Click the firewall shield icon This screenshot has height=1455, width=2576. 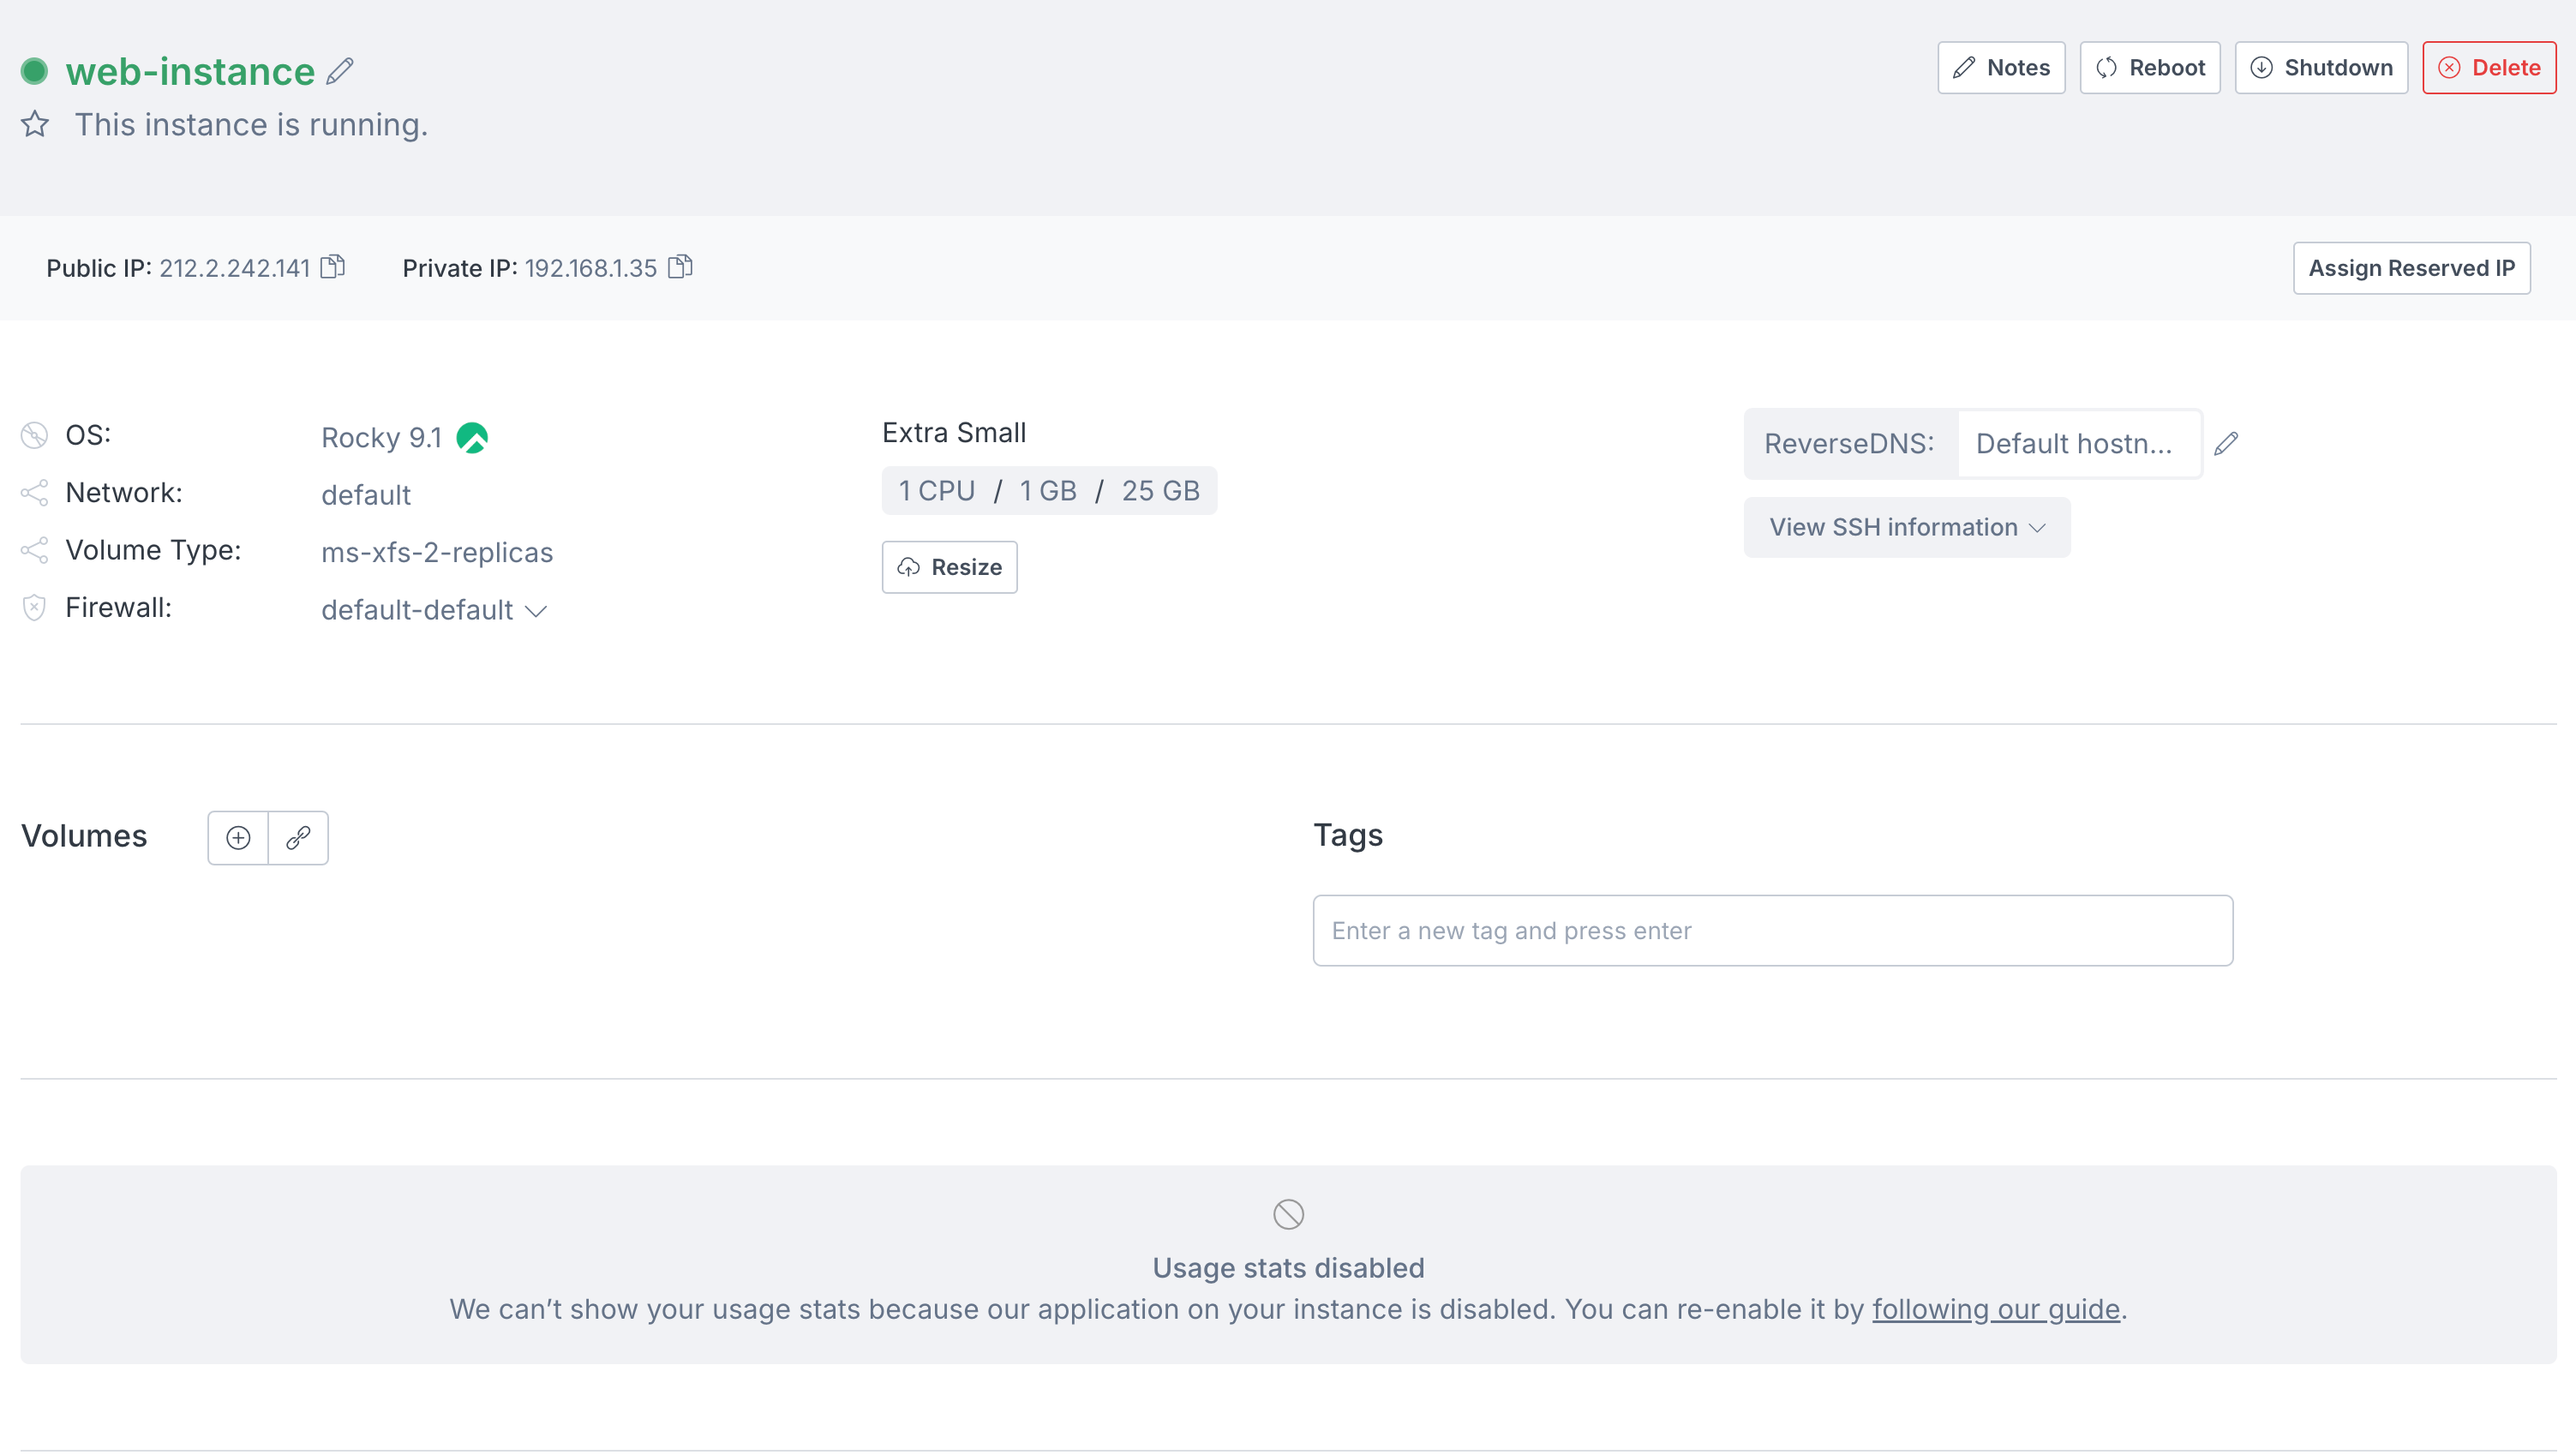(34, 608)
